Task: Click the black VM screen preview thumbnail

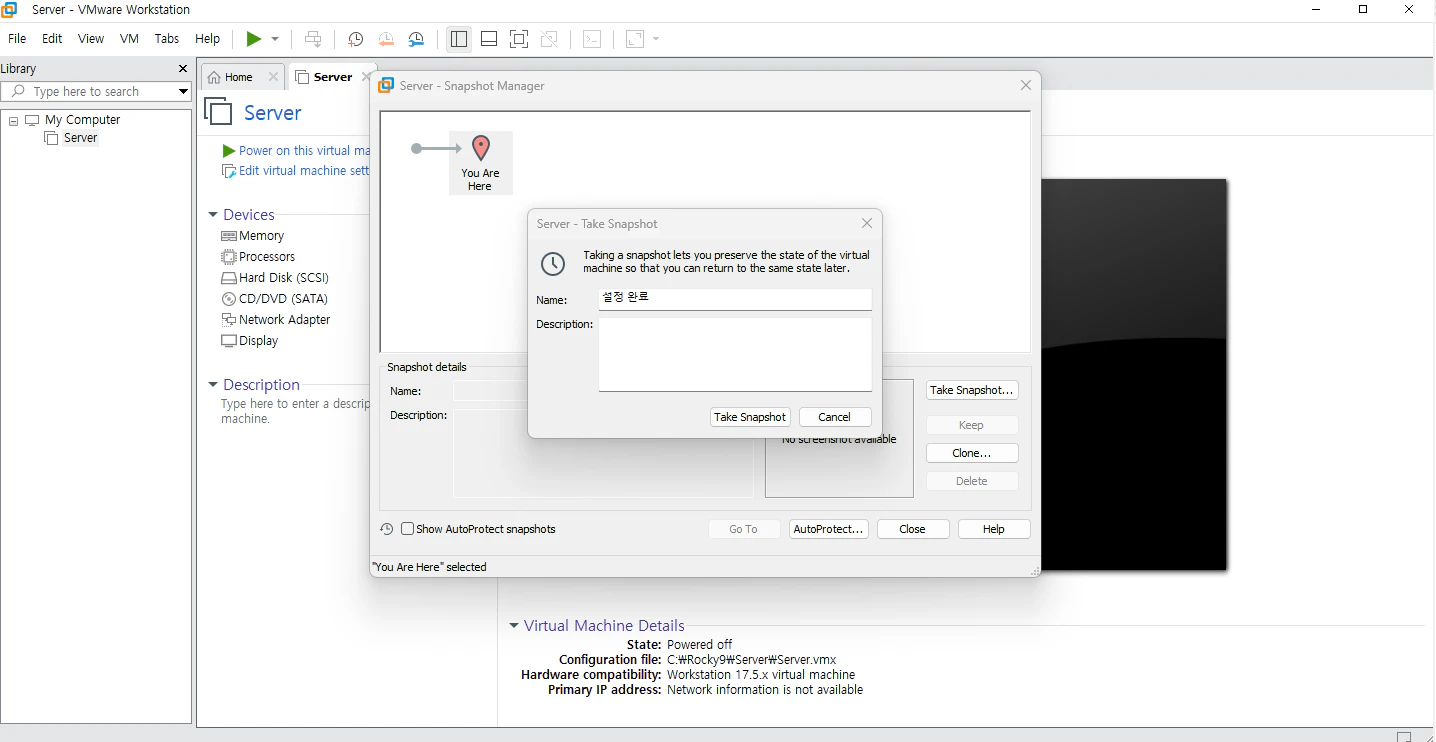Action: 1134,375
